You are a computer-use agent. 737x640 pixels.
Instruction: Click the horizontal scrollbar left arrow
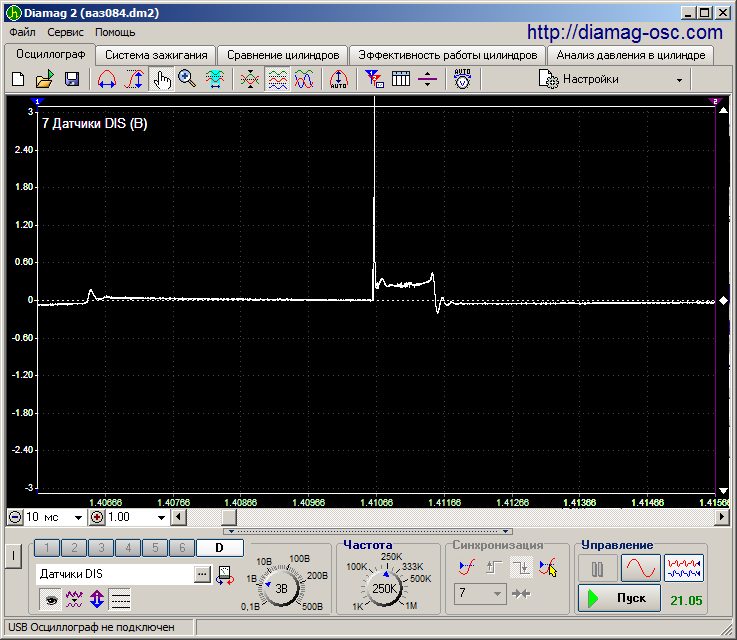178,517
